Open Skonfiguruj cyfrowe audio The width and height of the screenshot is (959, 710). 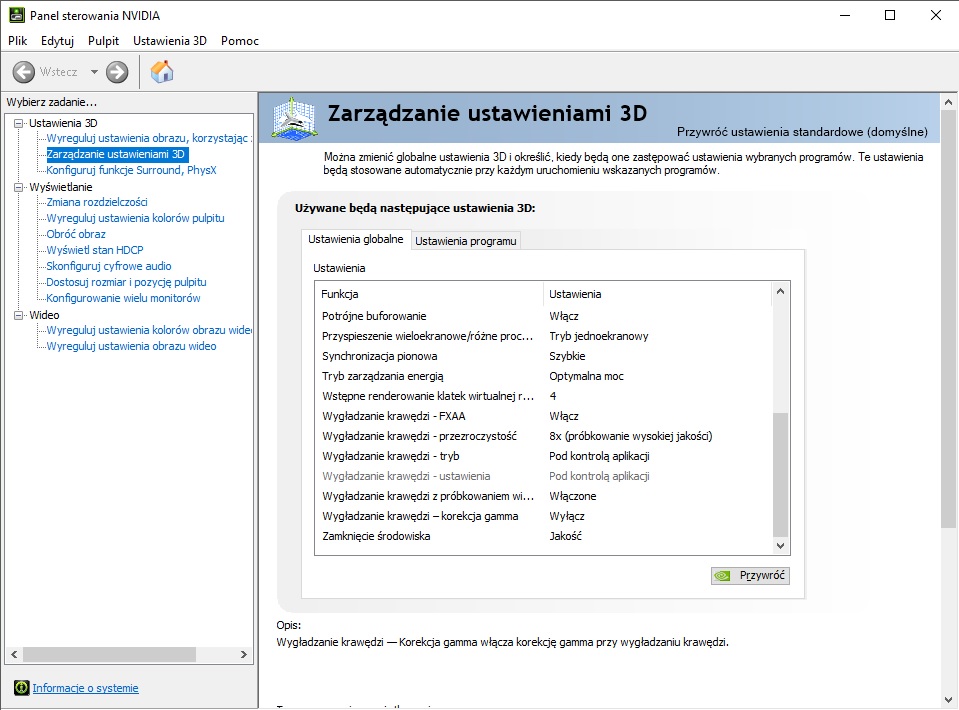(x=109, y=266)
